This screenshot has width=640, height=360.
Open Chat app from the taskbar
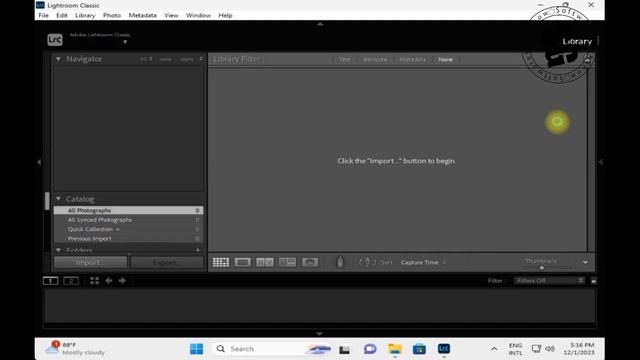370,349
